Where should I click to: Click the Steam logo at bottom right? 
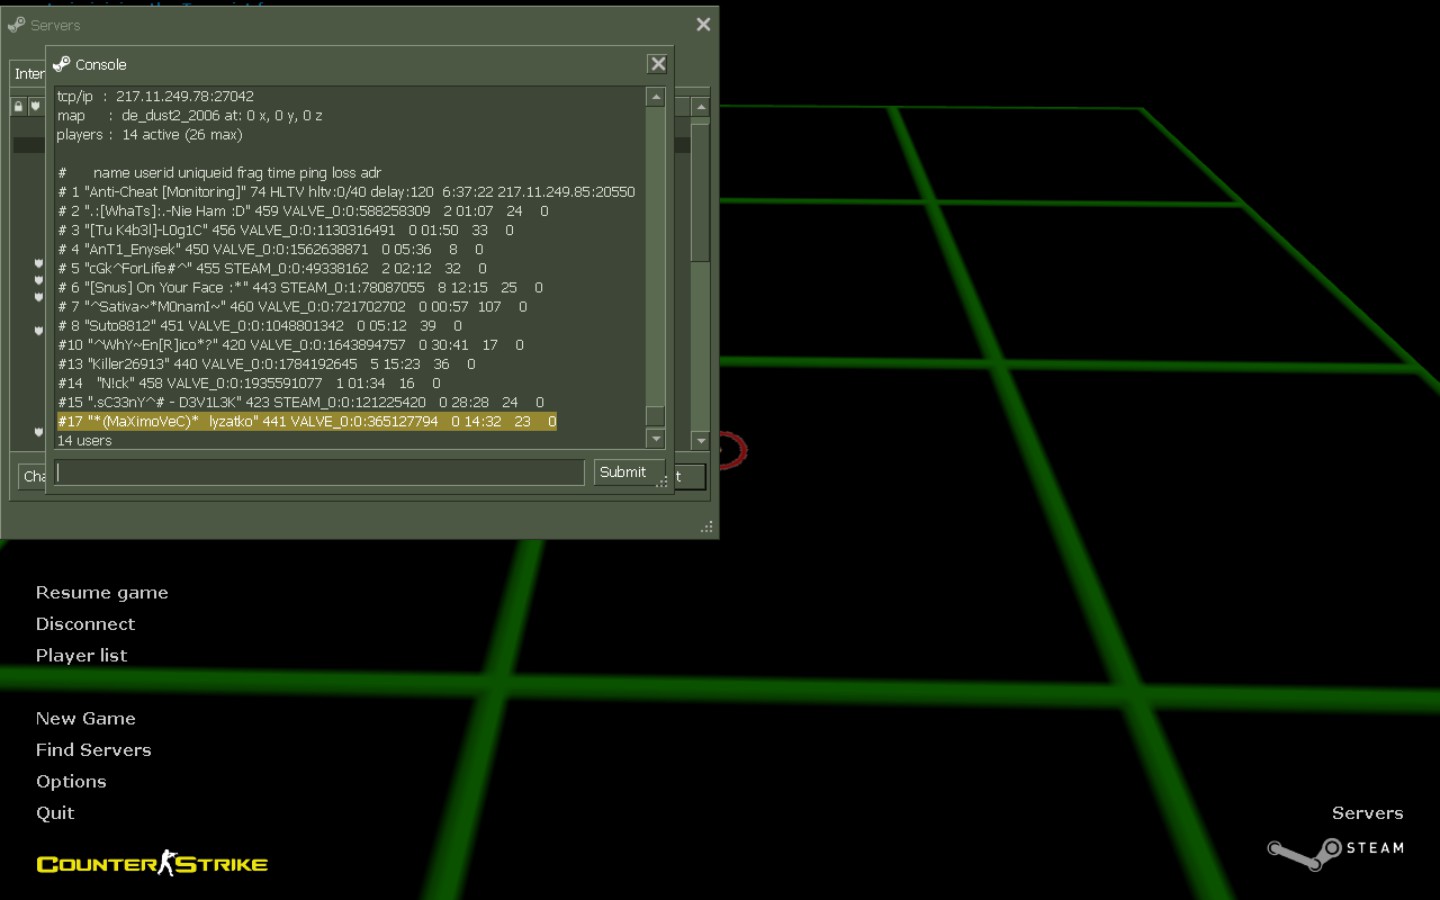[x=1335, y=851]
